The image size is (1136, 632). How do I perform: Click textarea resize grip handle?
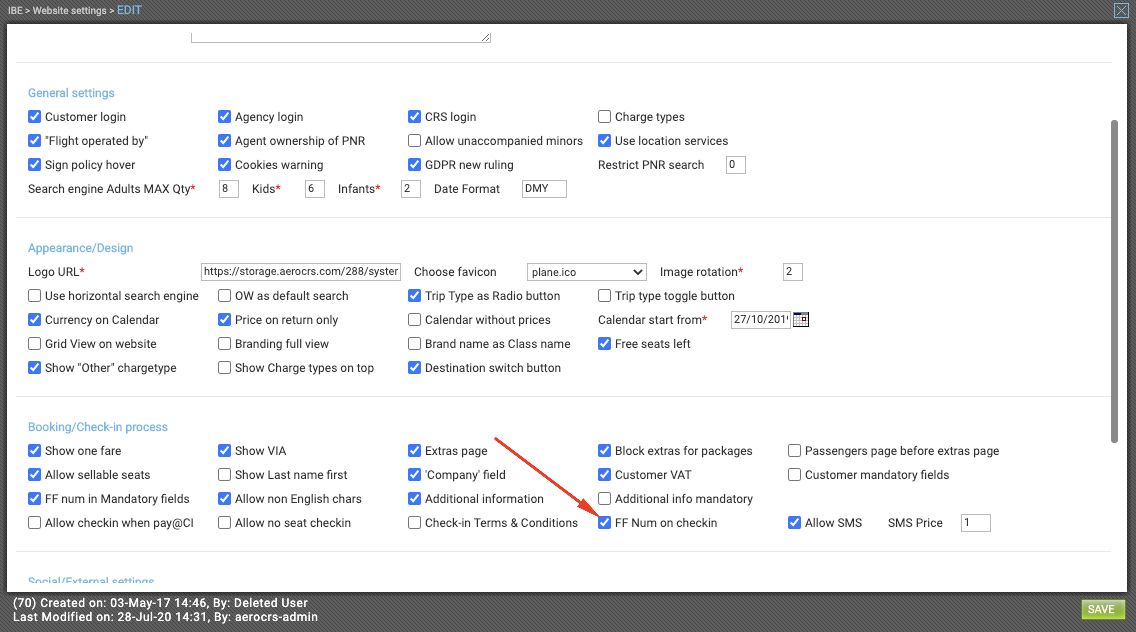click(486, 37)
